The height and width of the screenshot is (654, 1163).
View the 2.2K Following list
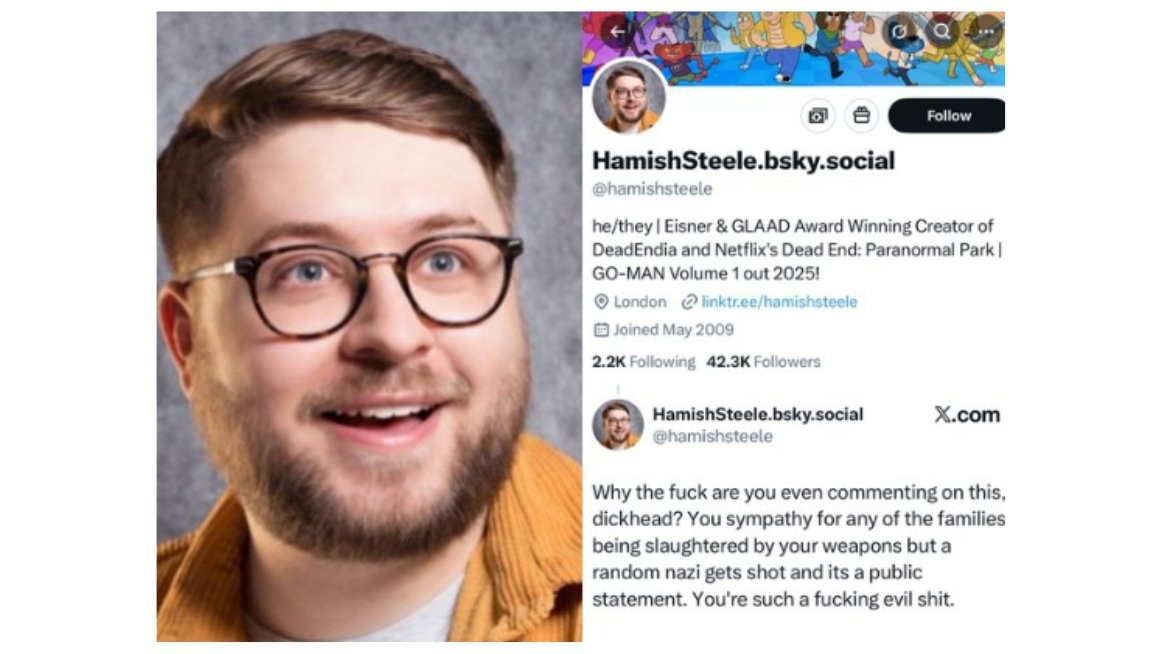pos(643,362)
